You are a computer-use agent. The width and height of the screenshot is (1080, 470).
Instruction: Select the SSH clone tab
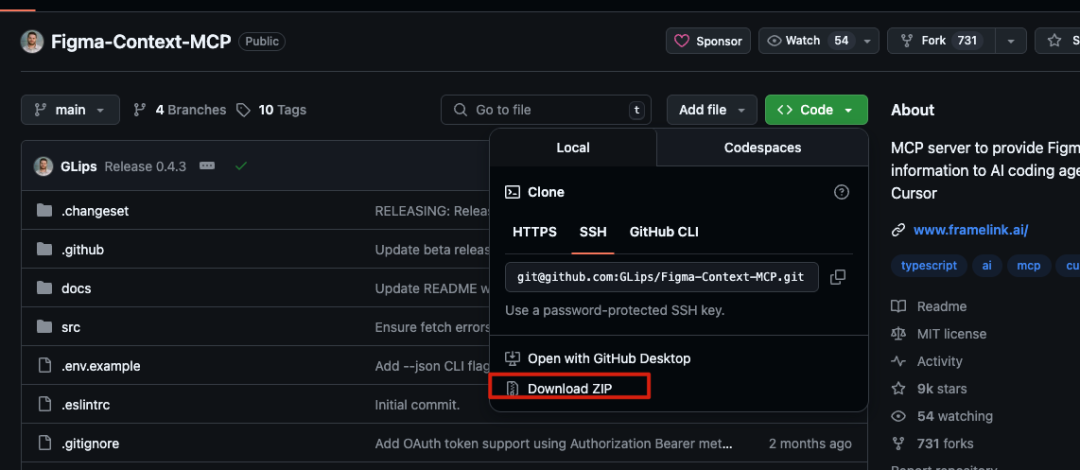(593, 232)
